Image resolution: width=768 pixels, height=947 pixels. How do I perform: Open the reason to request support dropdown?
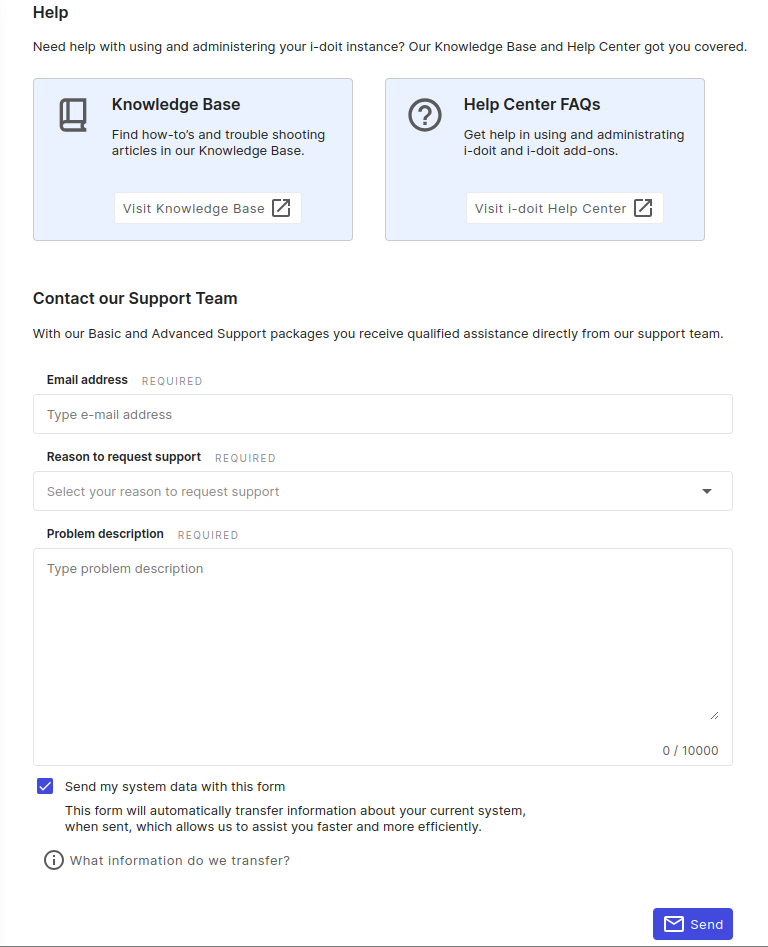click(x=382, y=491)
